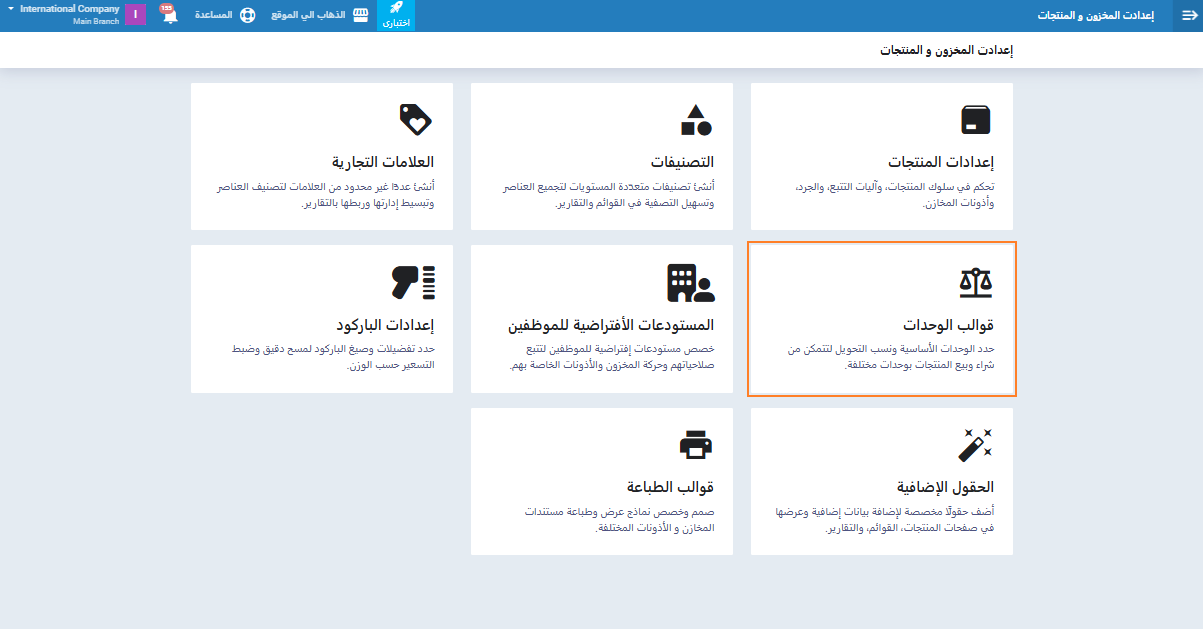Open the إعدادات الباركود card title

pyautogui.click(x=385, y=325)
